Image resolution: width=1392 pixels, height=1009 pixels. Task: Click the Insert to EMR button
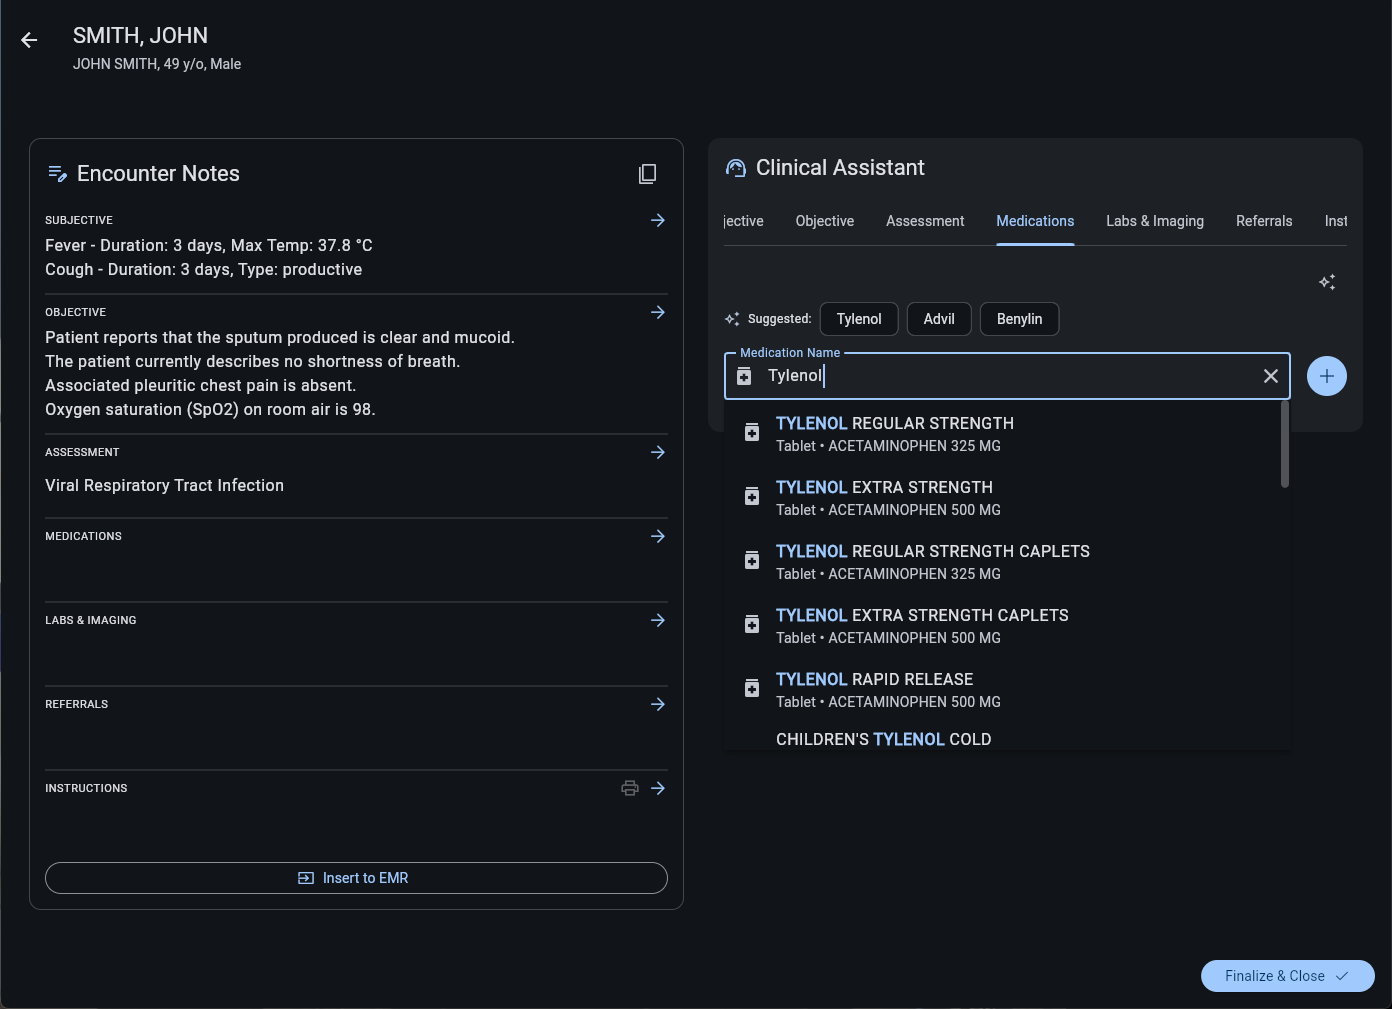pyautogui.click(x=356, y=878)
